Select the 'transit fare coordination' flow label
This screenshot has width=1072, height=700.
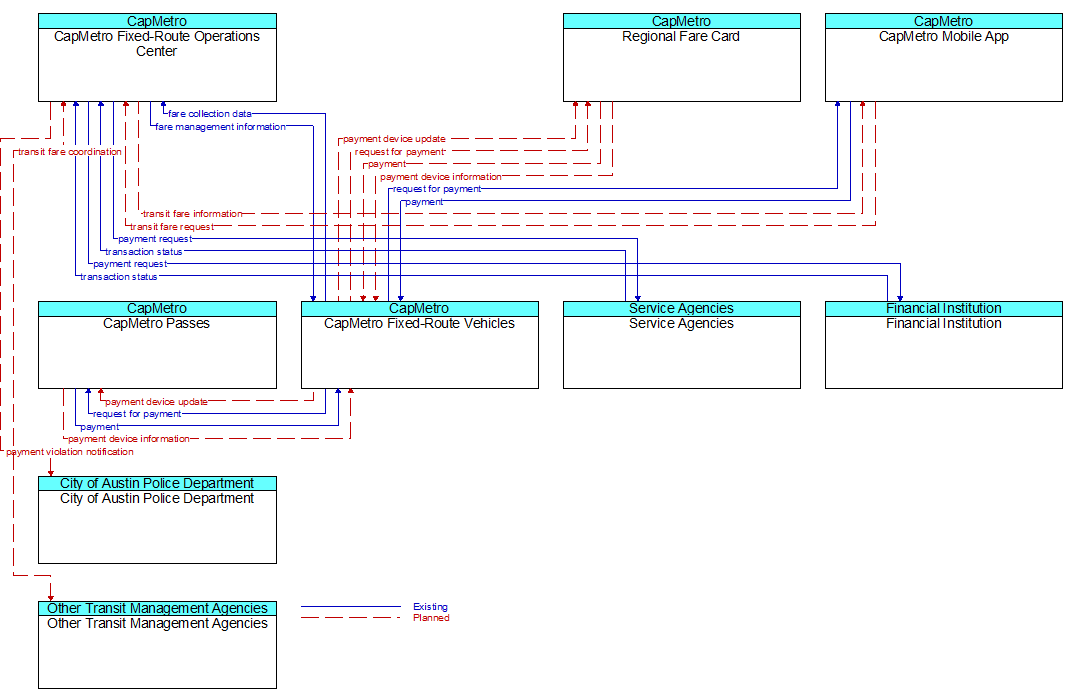click(x=70, y=152)
